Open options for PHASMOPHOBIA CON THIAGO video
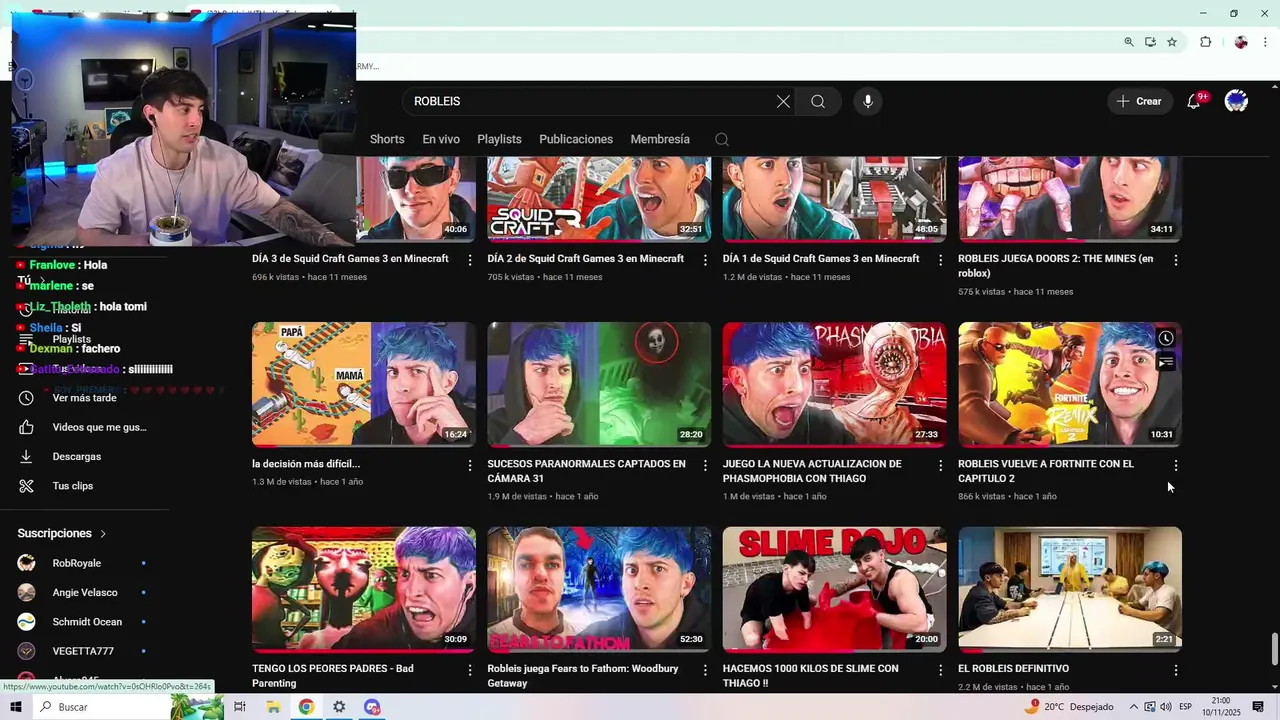The height and width of the screenshot is (720, 1280). click(x=940, y=465)
